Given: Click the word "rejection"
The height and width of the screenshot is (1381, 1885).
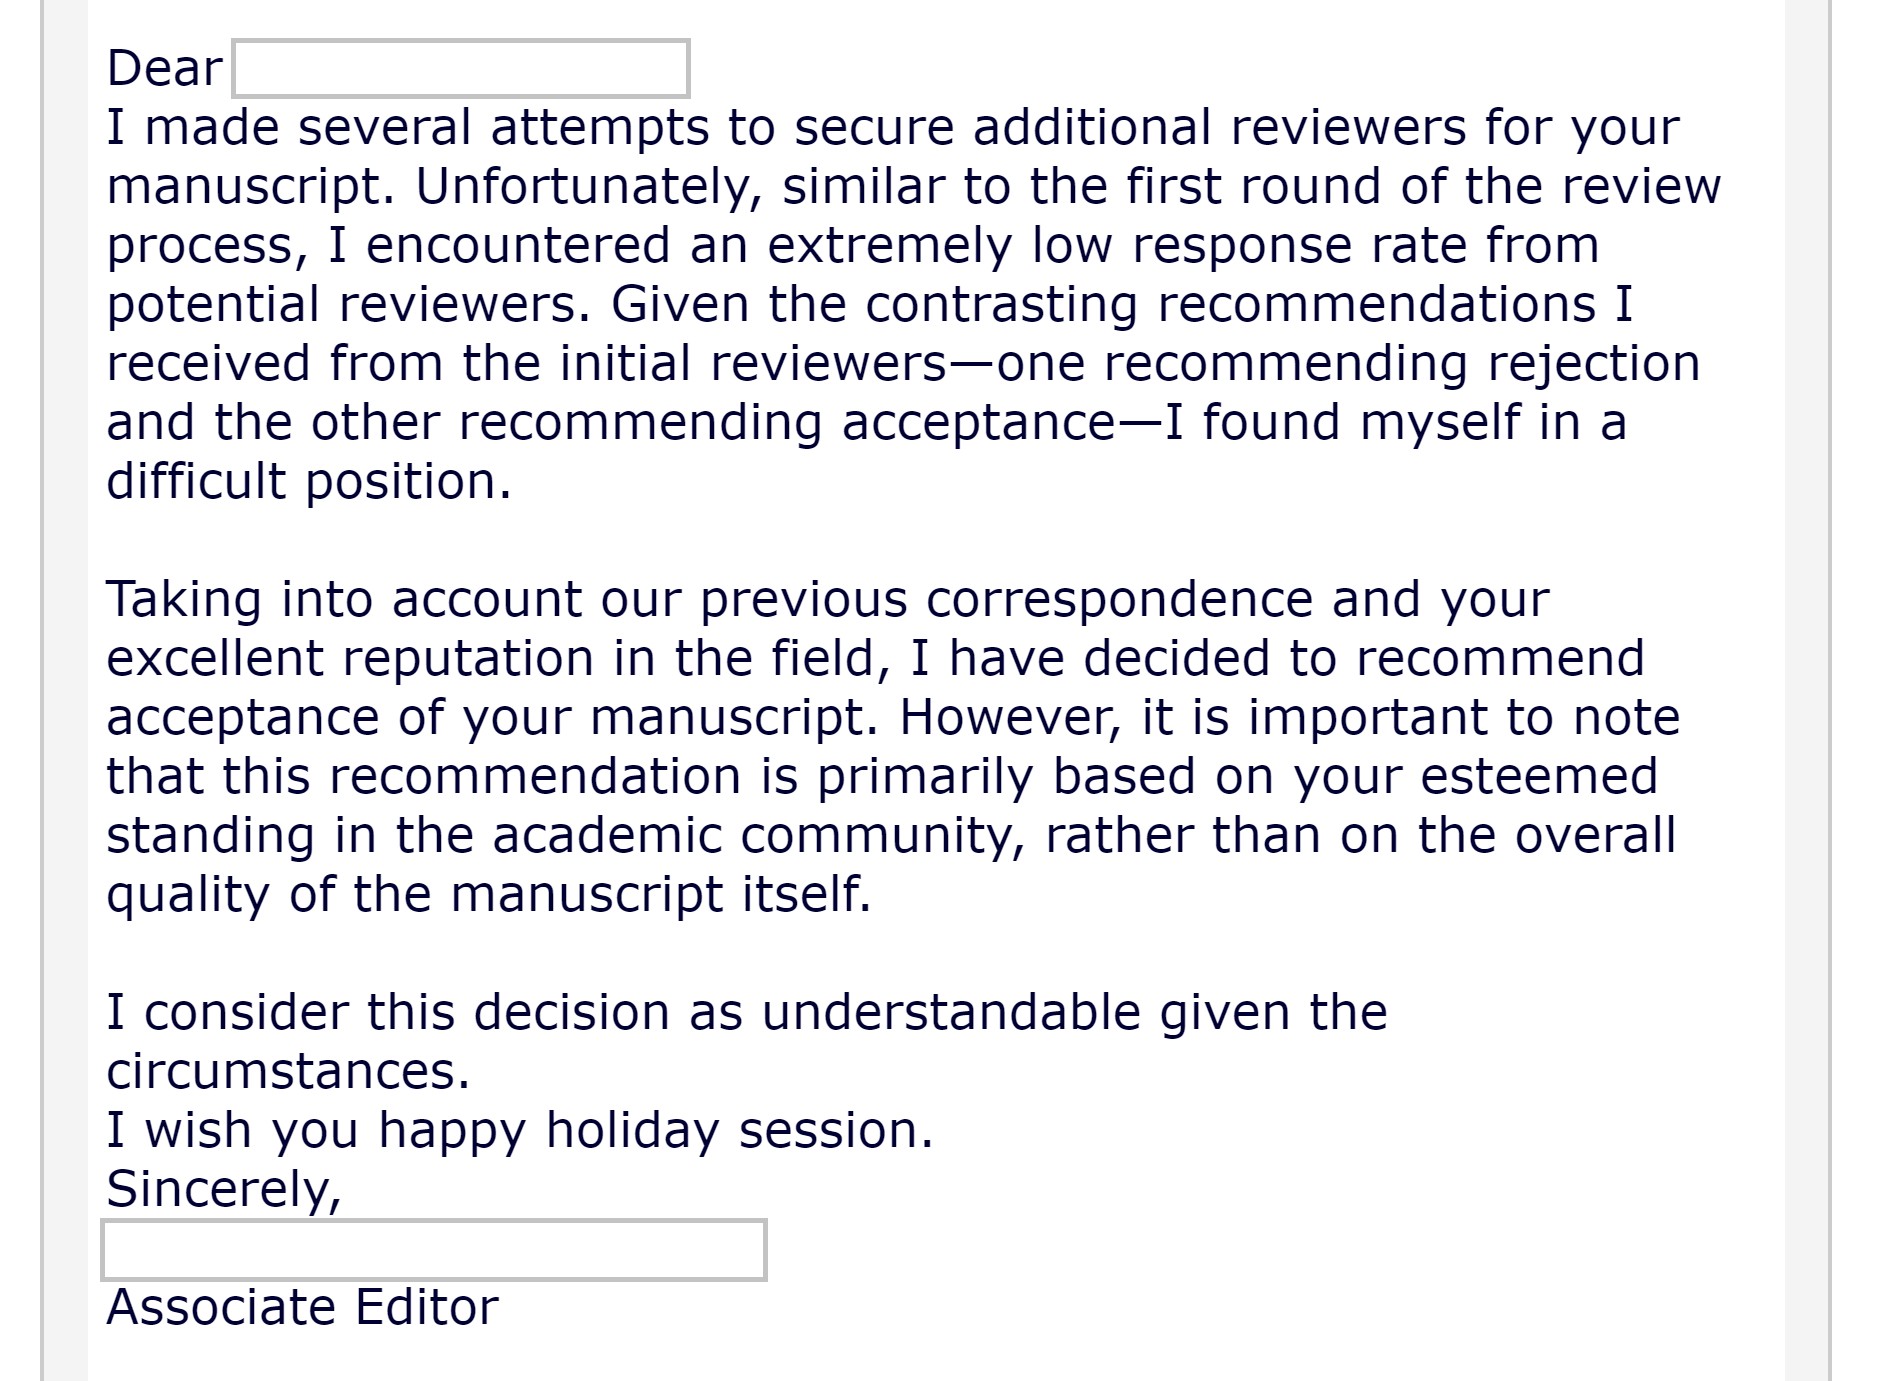Looking at the screenshot, I should point(1593,363).
